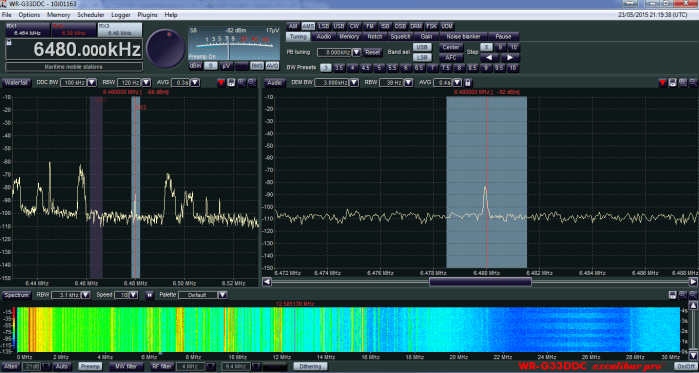The width and height of the screenshot is (699, 373).
Task: Zoom in on the demodulator spectrum
Action: 683,83
